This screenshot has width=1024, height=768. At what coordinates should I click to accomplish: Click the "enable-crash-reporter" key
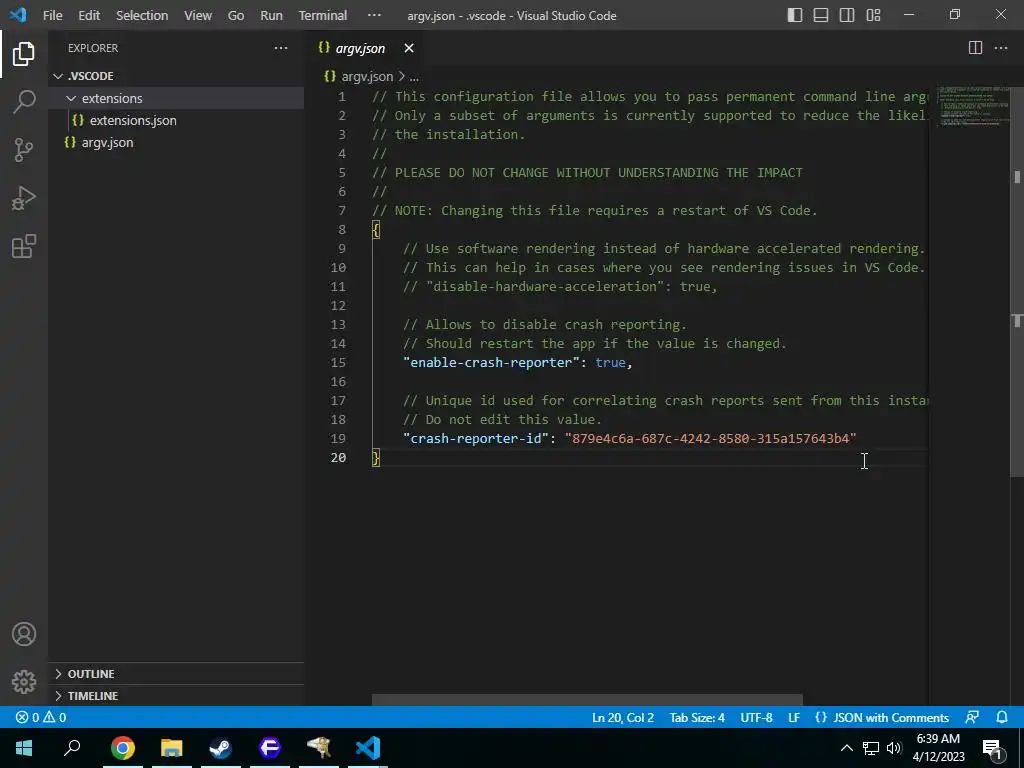coord(491,362)
